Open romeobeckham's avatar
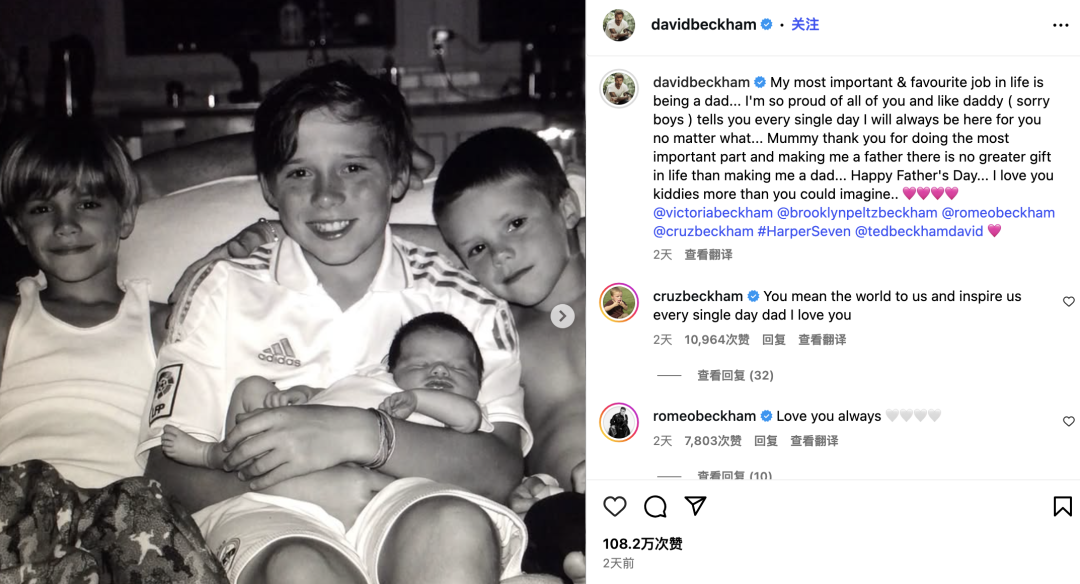 pyautogui.click(x=619, y=422)
